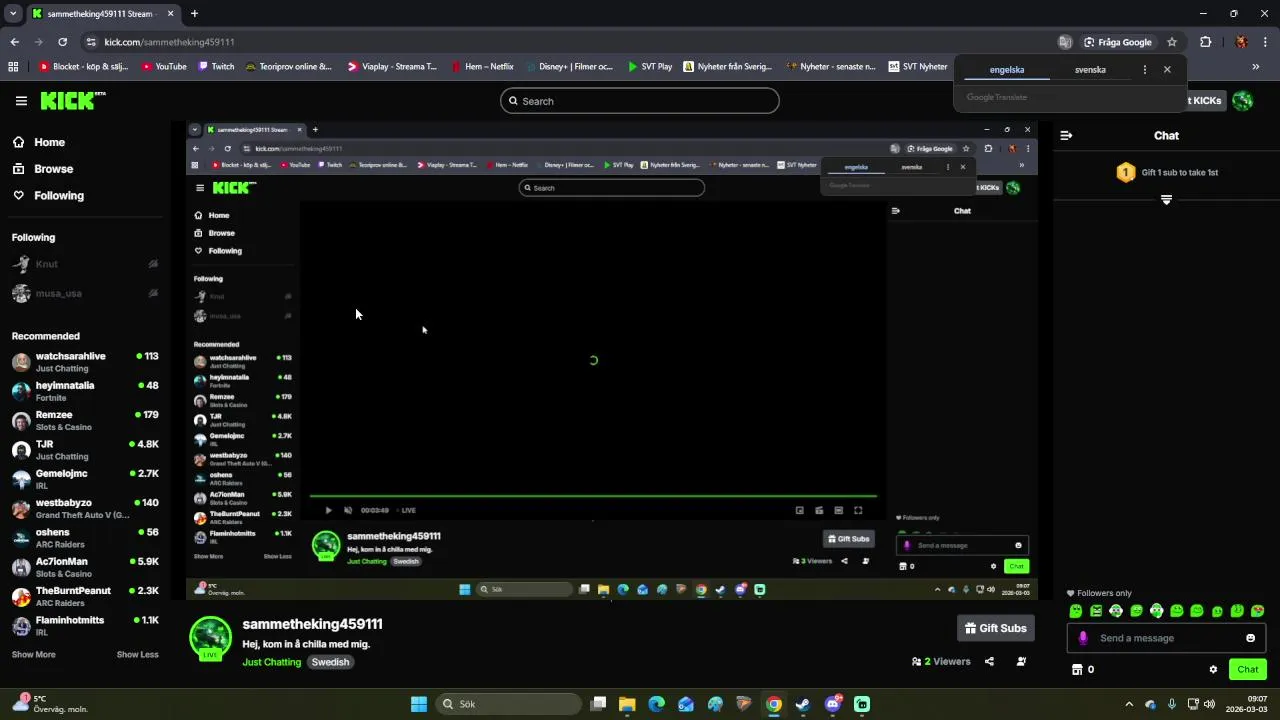Click Fråga Google in address bar

tap(1117, 42)
